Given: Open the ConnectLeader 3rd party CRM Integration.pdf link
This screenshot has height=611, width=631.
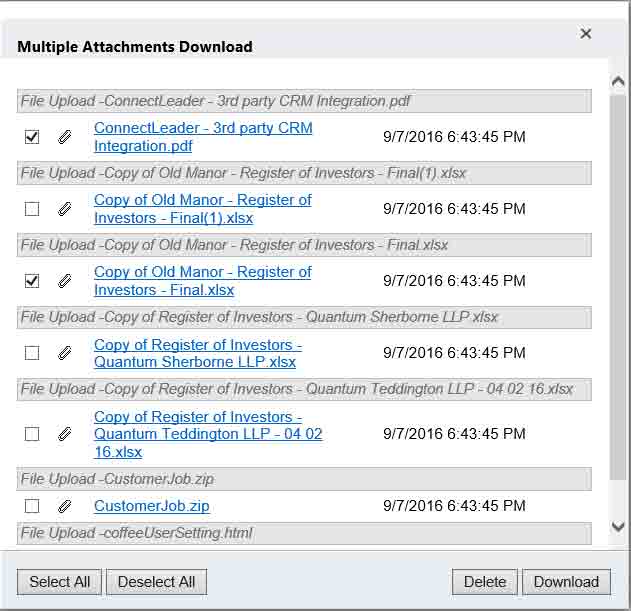Looking at the screenshot, I should coord(202,137).
